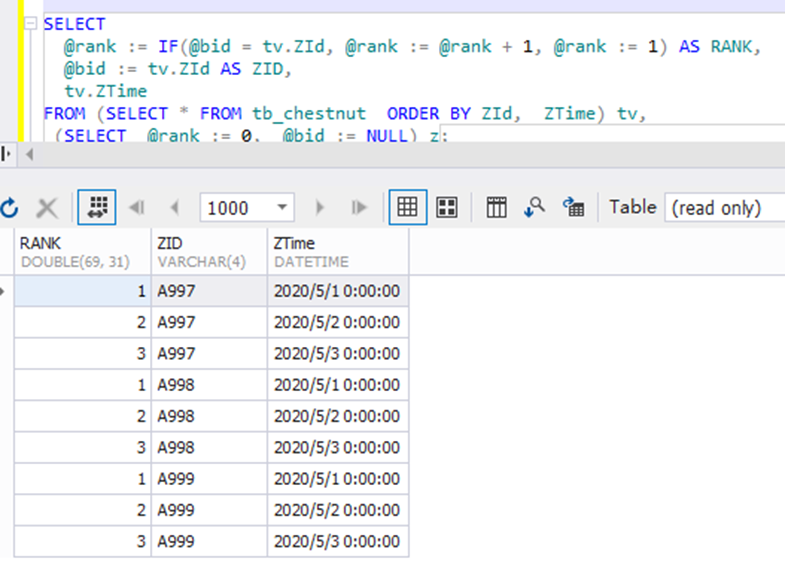Sort by ZTime column header
Screen dimensions: 785x580
pyautogui.click(x=338, y=252)
